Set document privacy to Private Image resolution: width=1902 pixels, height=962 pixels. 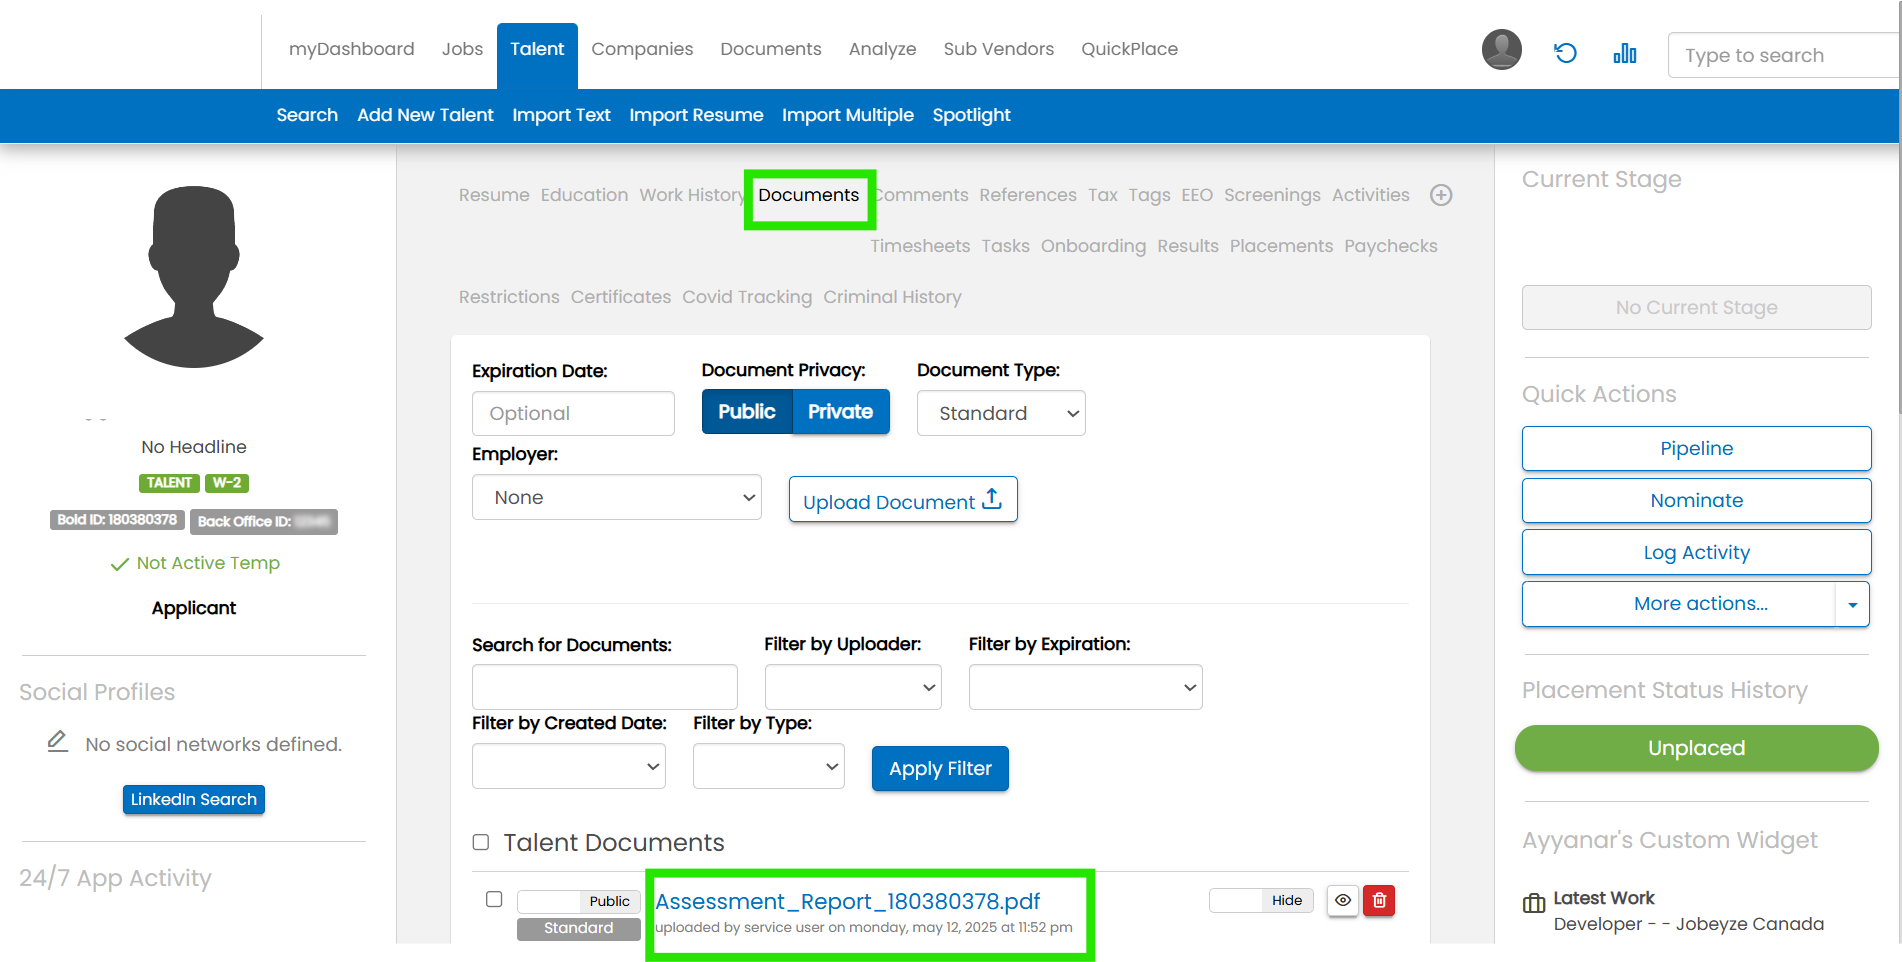click(x=840, y=412)
